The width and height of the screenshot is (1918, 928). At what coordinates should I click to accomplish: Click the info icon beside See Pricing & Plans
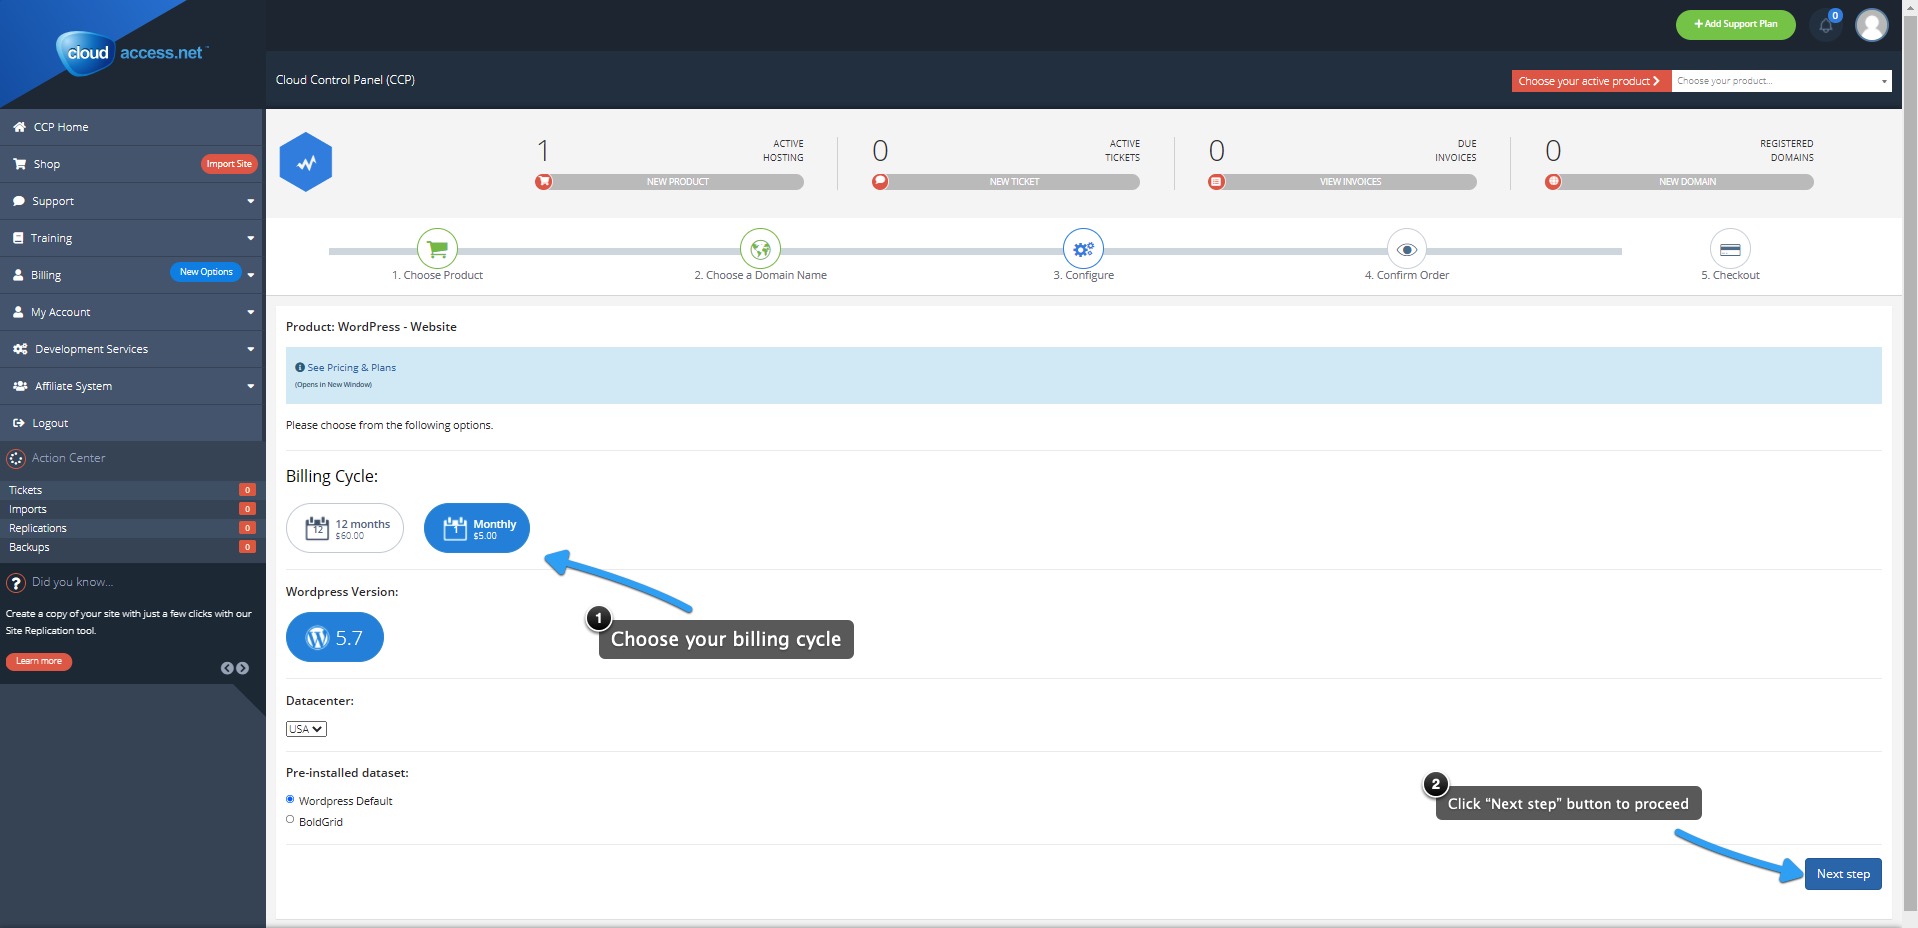[x=300, y=367]
